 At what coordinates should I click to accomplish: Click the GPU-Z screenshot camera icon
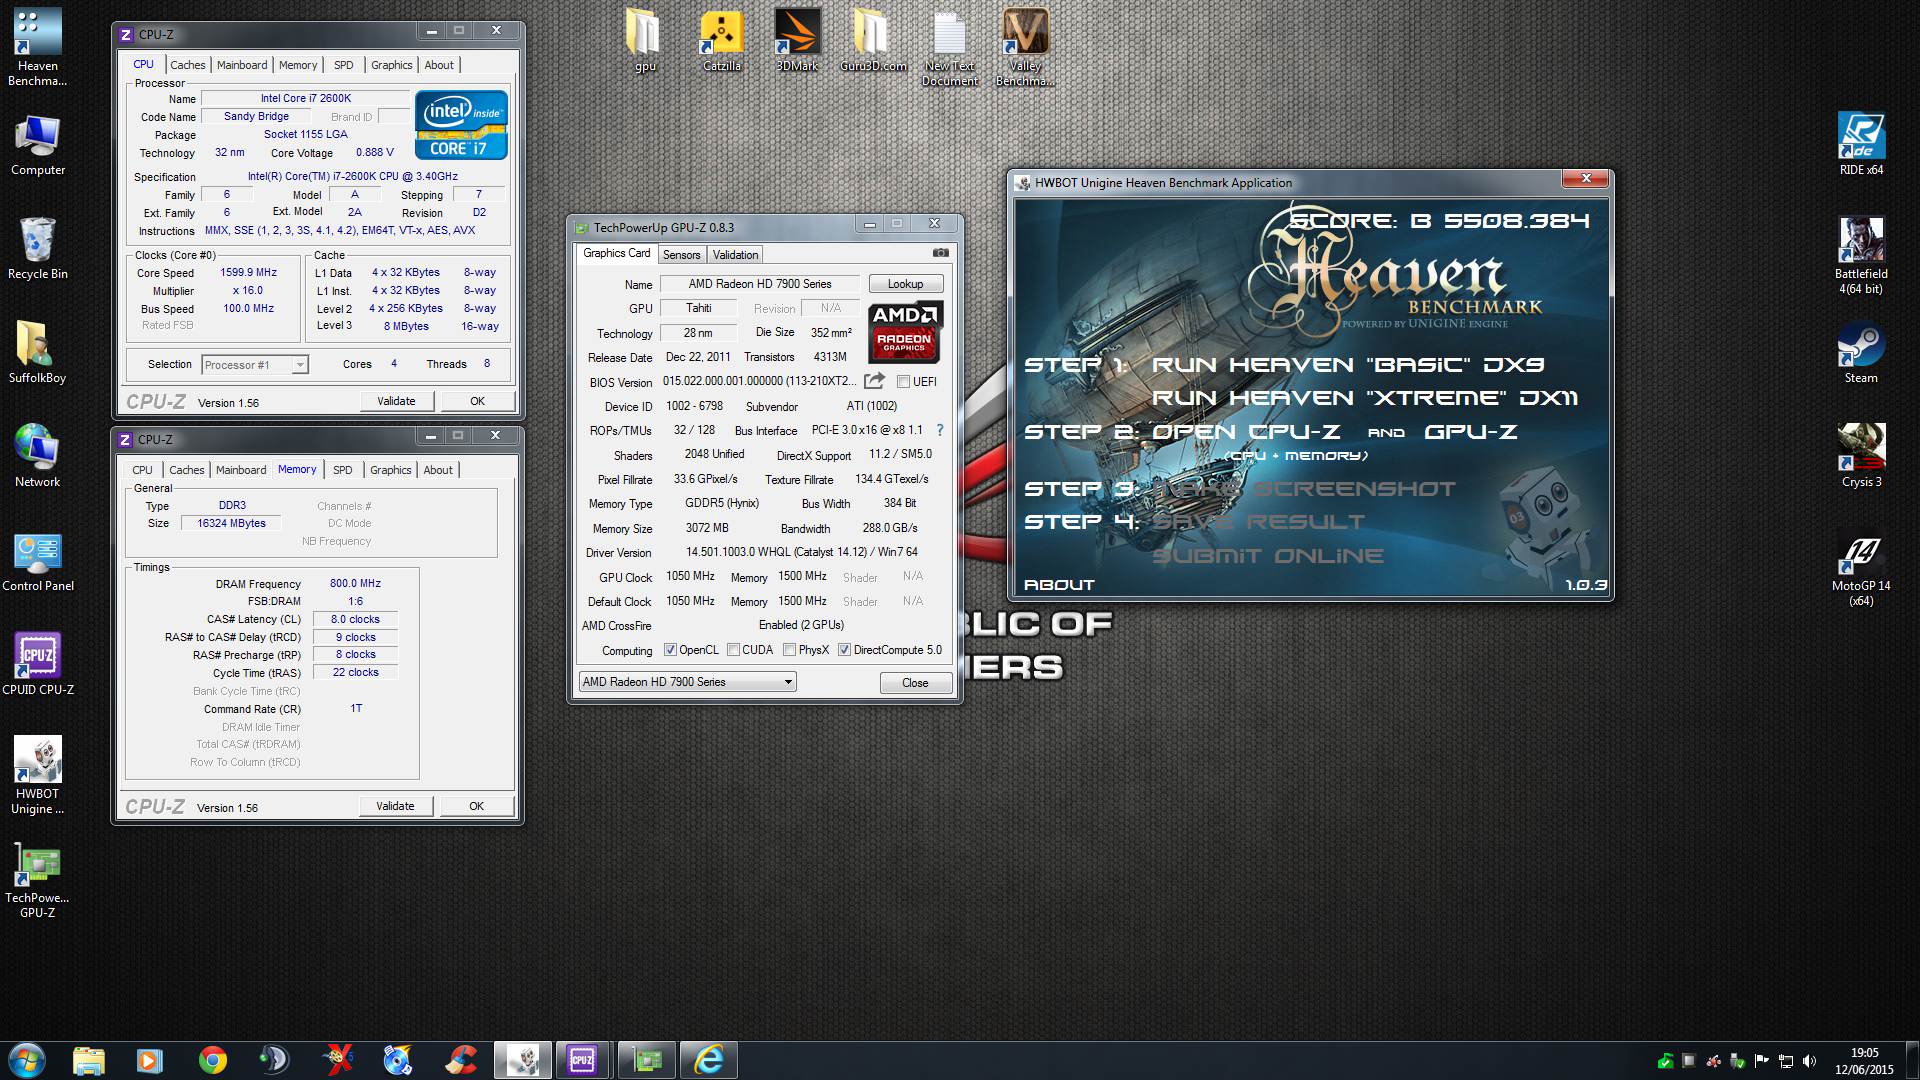[940, 253]
